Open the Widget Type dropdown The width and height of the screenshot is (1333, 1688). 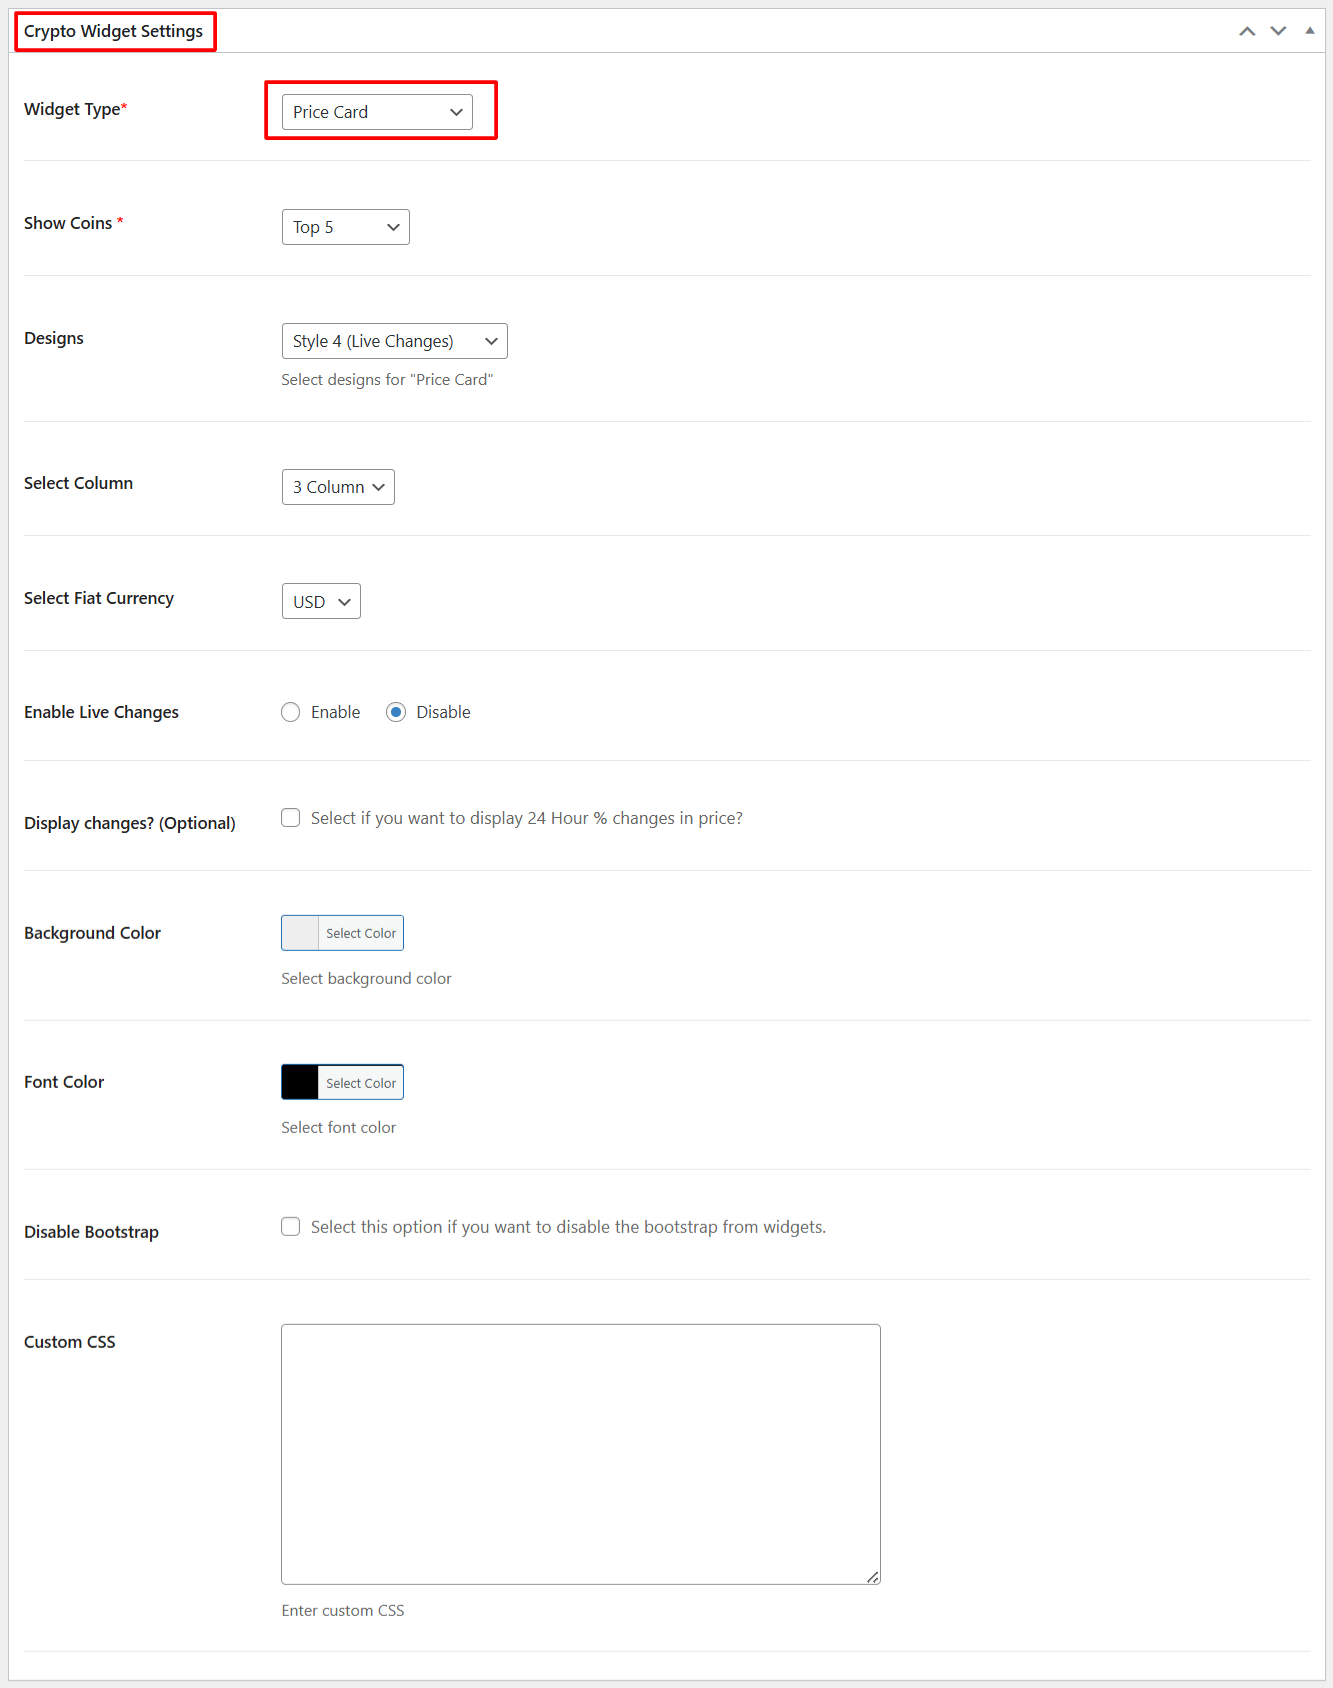coord(377,112)
